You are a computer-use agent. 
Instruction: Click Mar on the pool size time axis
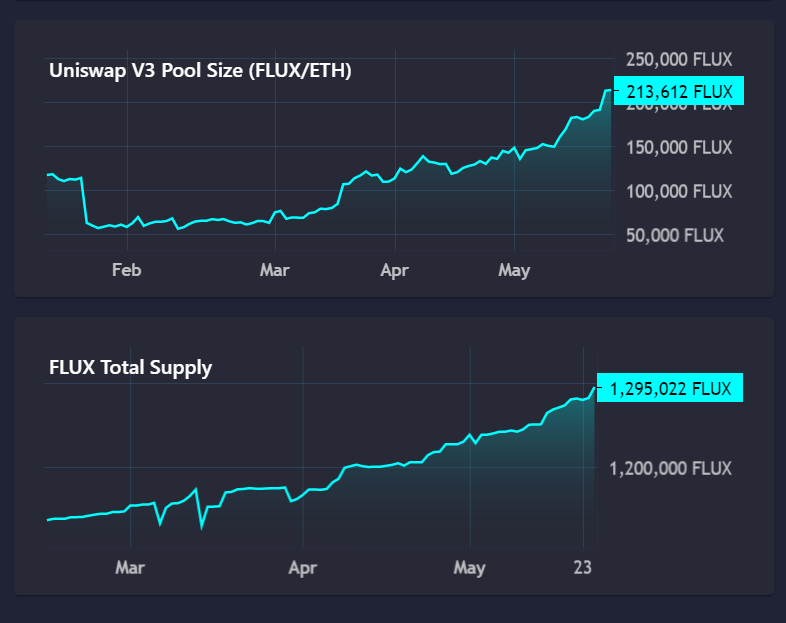tap(275, 270)
